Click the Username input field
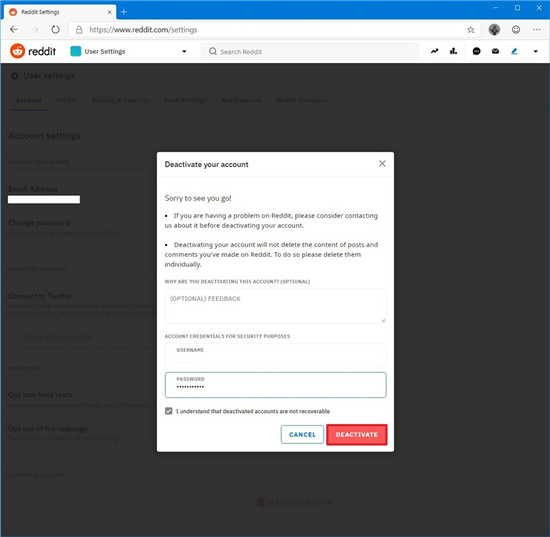 point(275,355)
